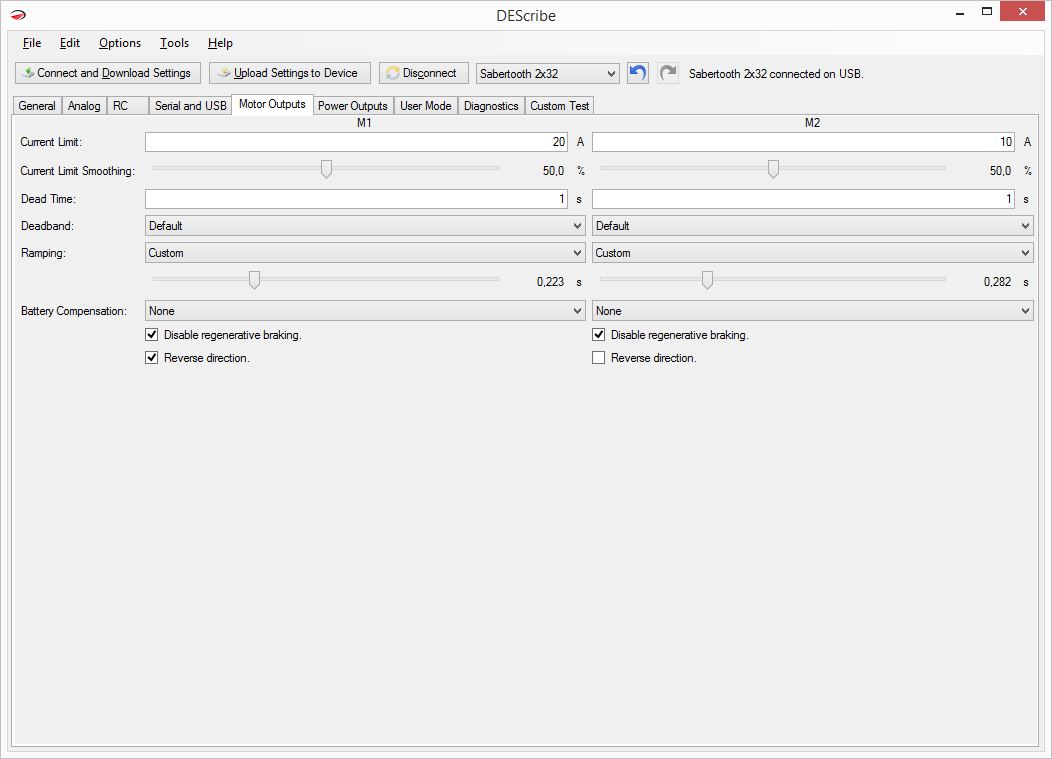
Task: Uncheck M1 Reverse direction
Action: (152, 358)
